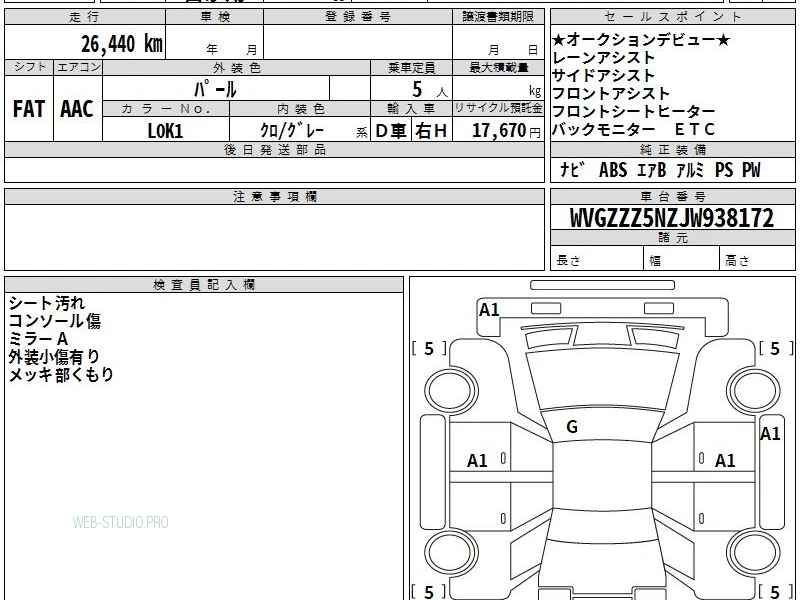The height and width of the screenshot is (600, 800).
Task: Select the バックモニター ETC line
Action: (x=634, y=129)
